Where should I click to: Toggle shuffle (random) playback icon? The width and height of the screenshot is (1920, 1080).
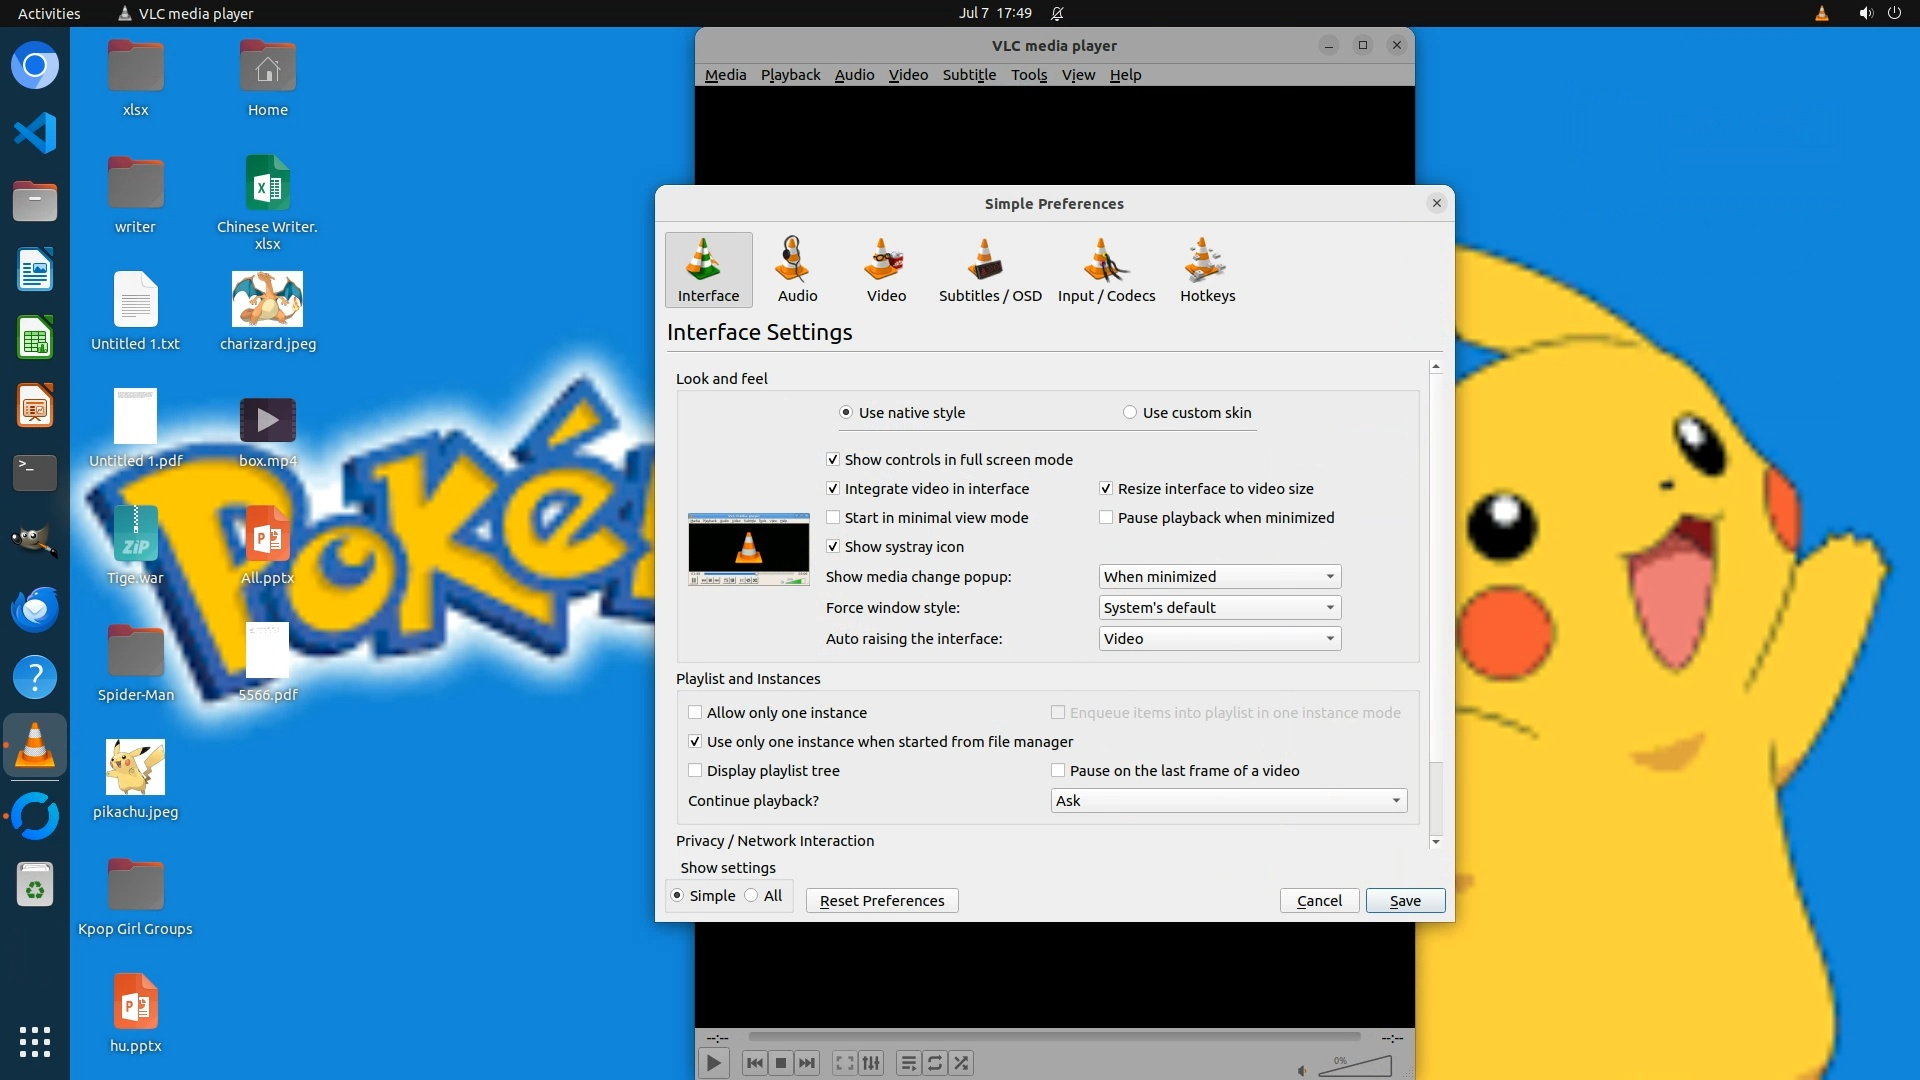(961, 1063)
